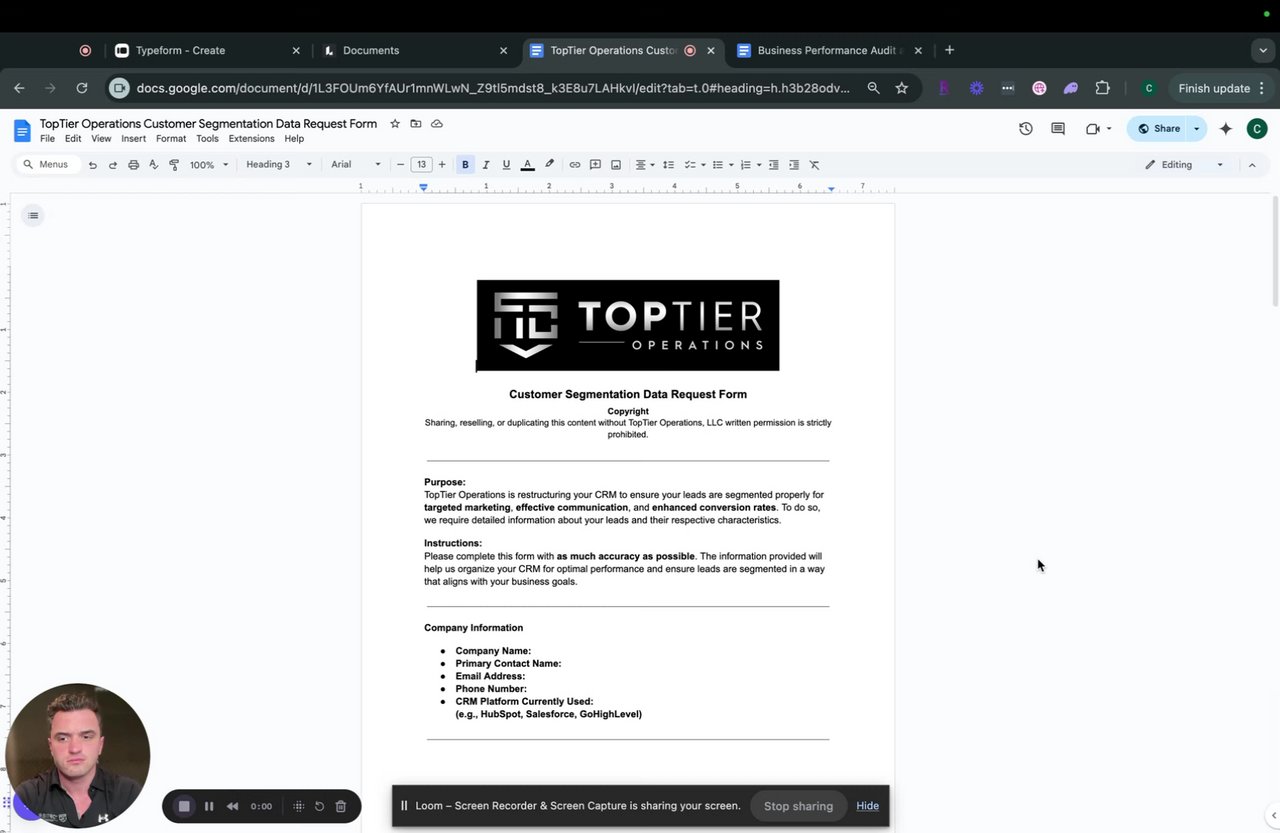Switch to Business Performance Audit tab
This screenshot has height=833, width=1280.
click(828, 50)
